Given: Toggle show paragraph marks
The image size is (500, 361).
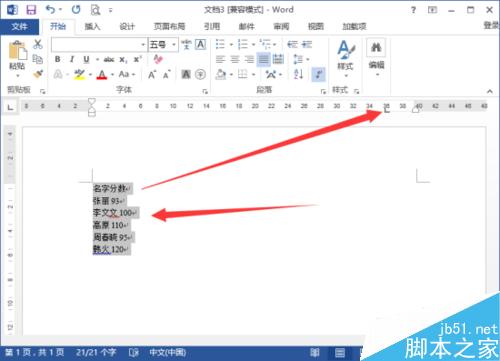Looking at the screenshot, I should click(x=318, y=74).
